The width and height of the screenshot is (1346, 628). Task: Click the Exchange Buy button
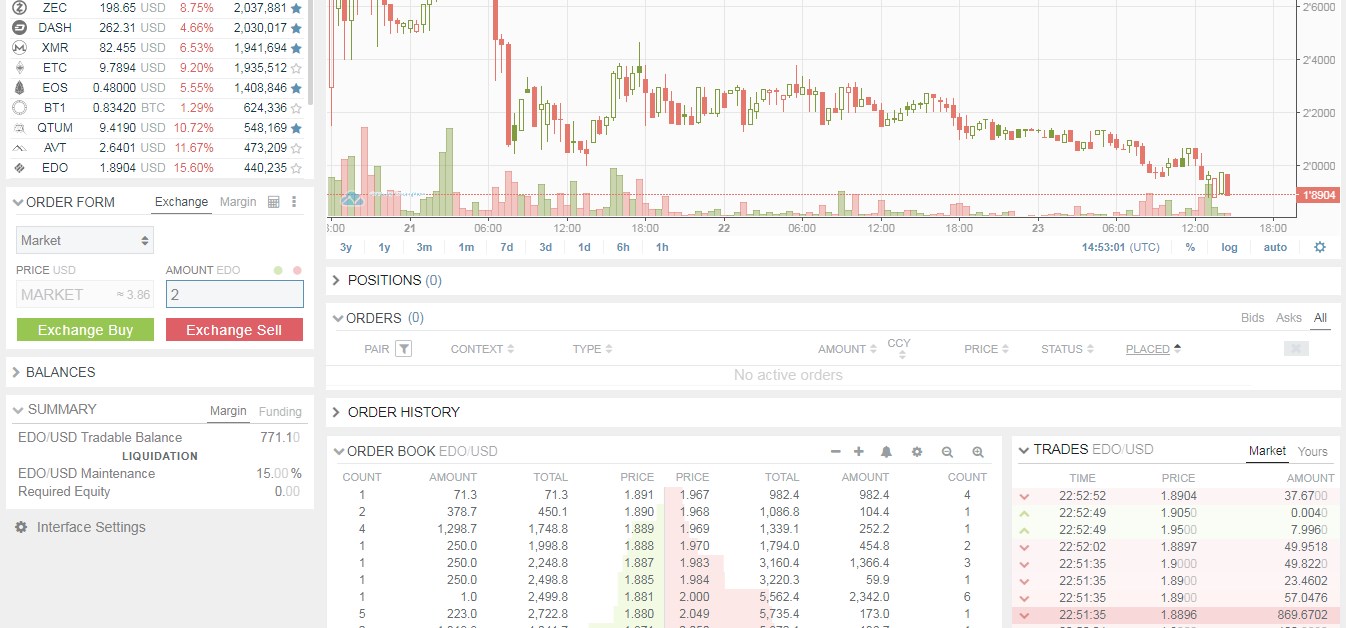click(x=84, y=329)
